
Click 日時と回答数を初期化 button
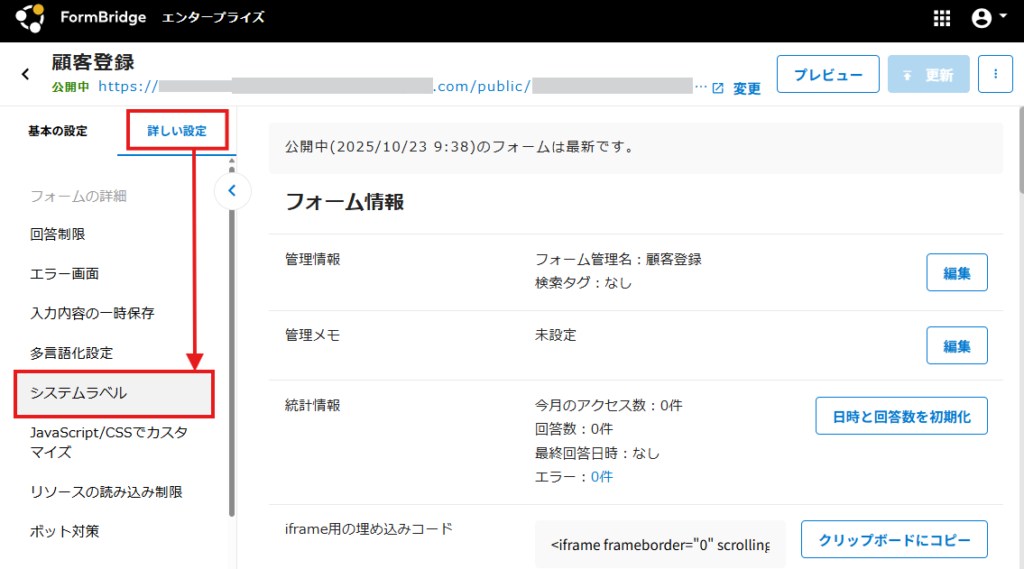click(901, 415)
